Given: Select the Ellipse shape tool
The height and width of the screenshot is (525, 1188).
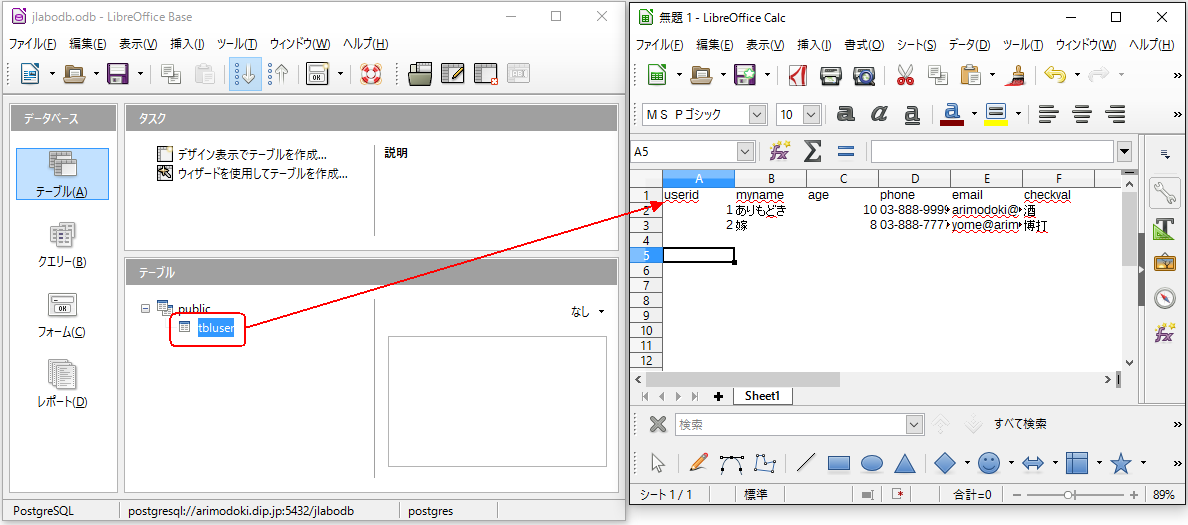Looking at the screenshot, I should coord(872,463).
